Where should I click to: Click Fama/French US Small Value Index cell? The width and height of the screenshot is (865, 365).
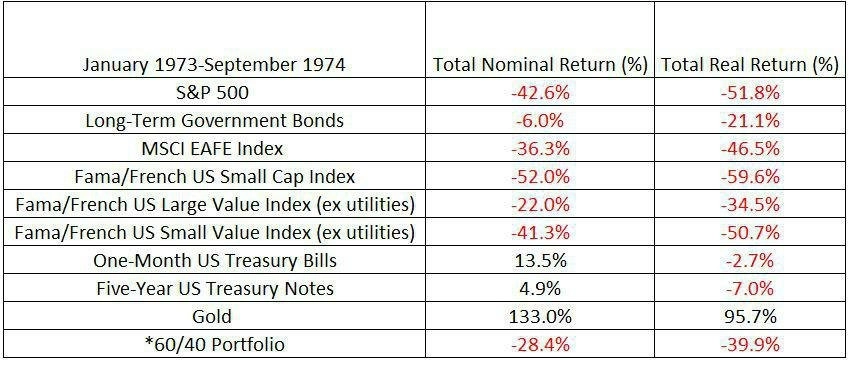[x=214, y=233]
